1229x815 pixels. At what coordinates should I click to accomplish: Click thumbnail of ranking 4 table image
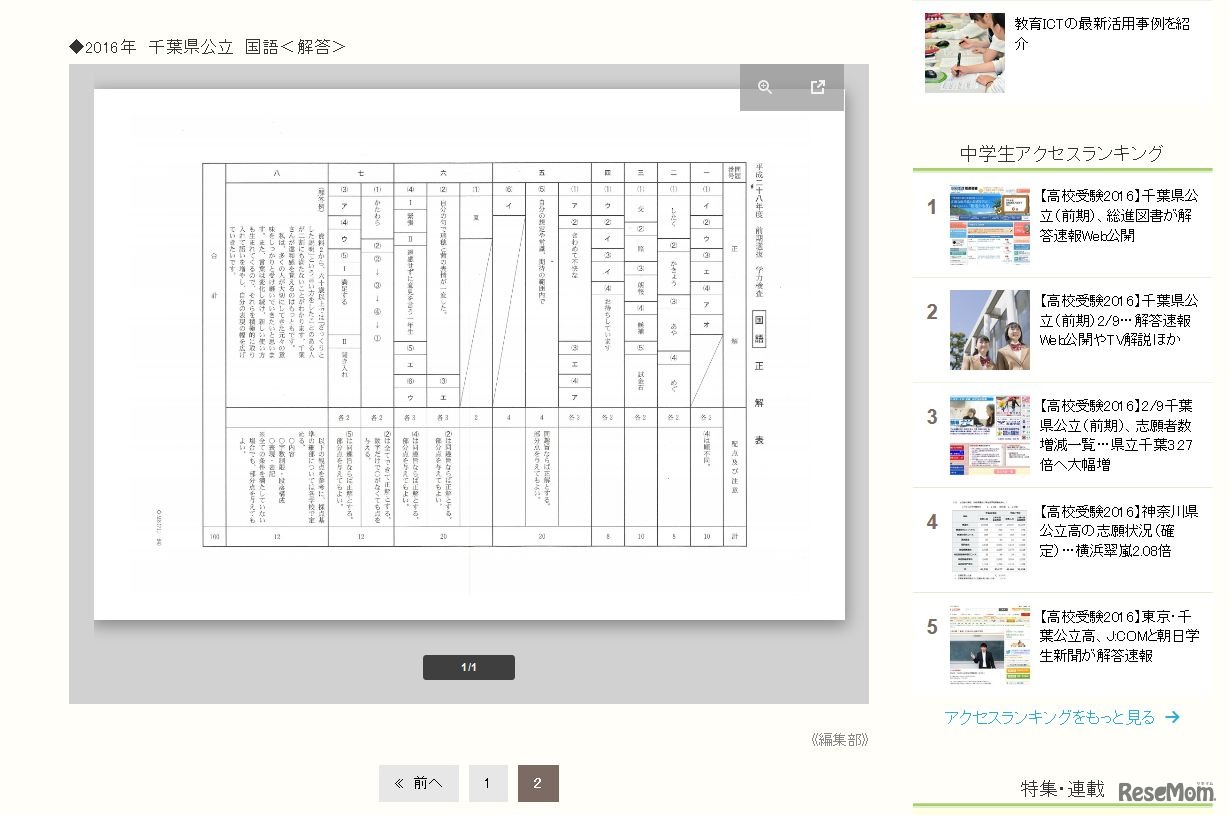point(990,541)
